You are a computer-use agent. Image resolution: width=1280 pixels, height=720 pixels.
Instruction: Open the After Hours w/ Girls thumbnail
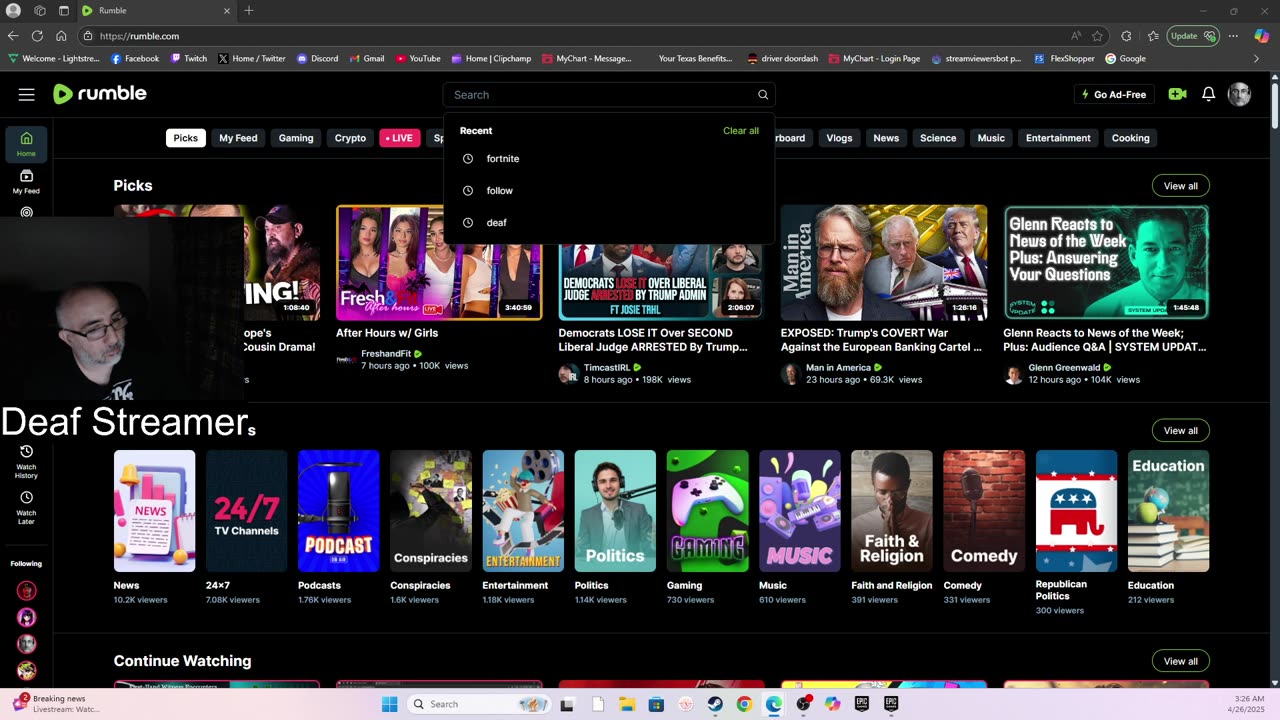pos(439,263)
